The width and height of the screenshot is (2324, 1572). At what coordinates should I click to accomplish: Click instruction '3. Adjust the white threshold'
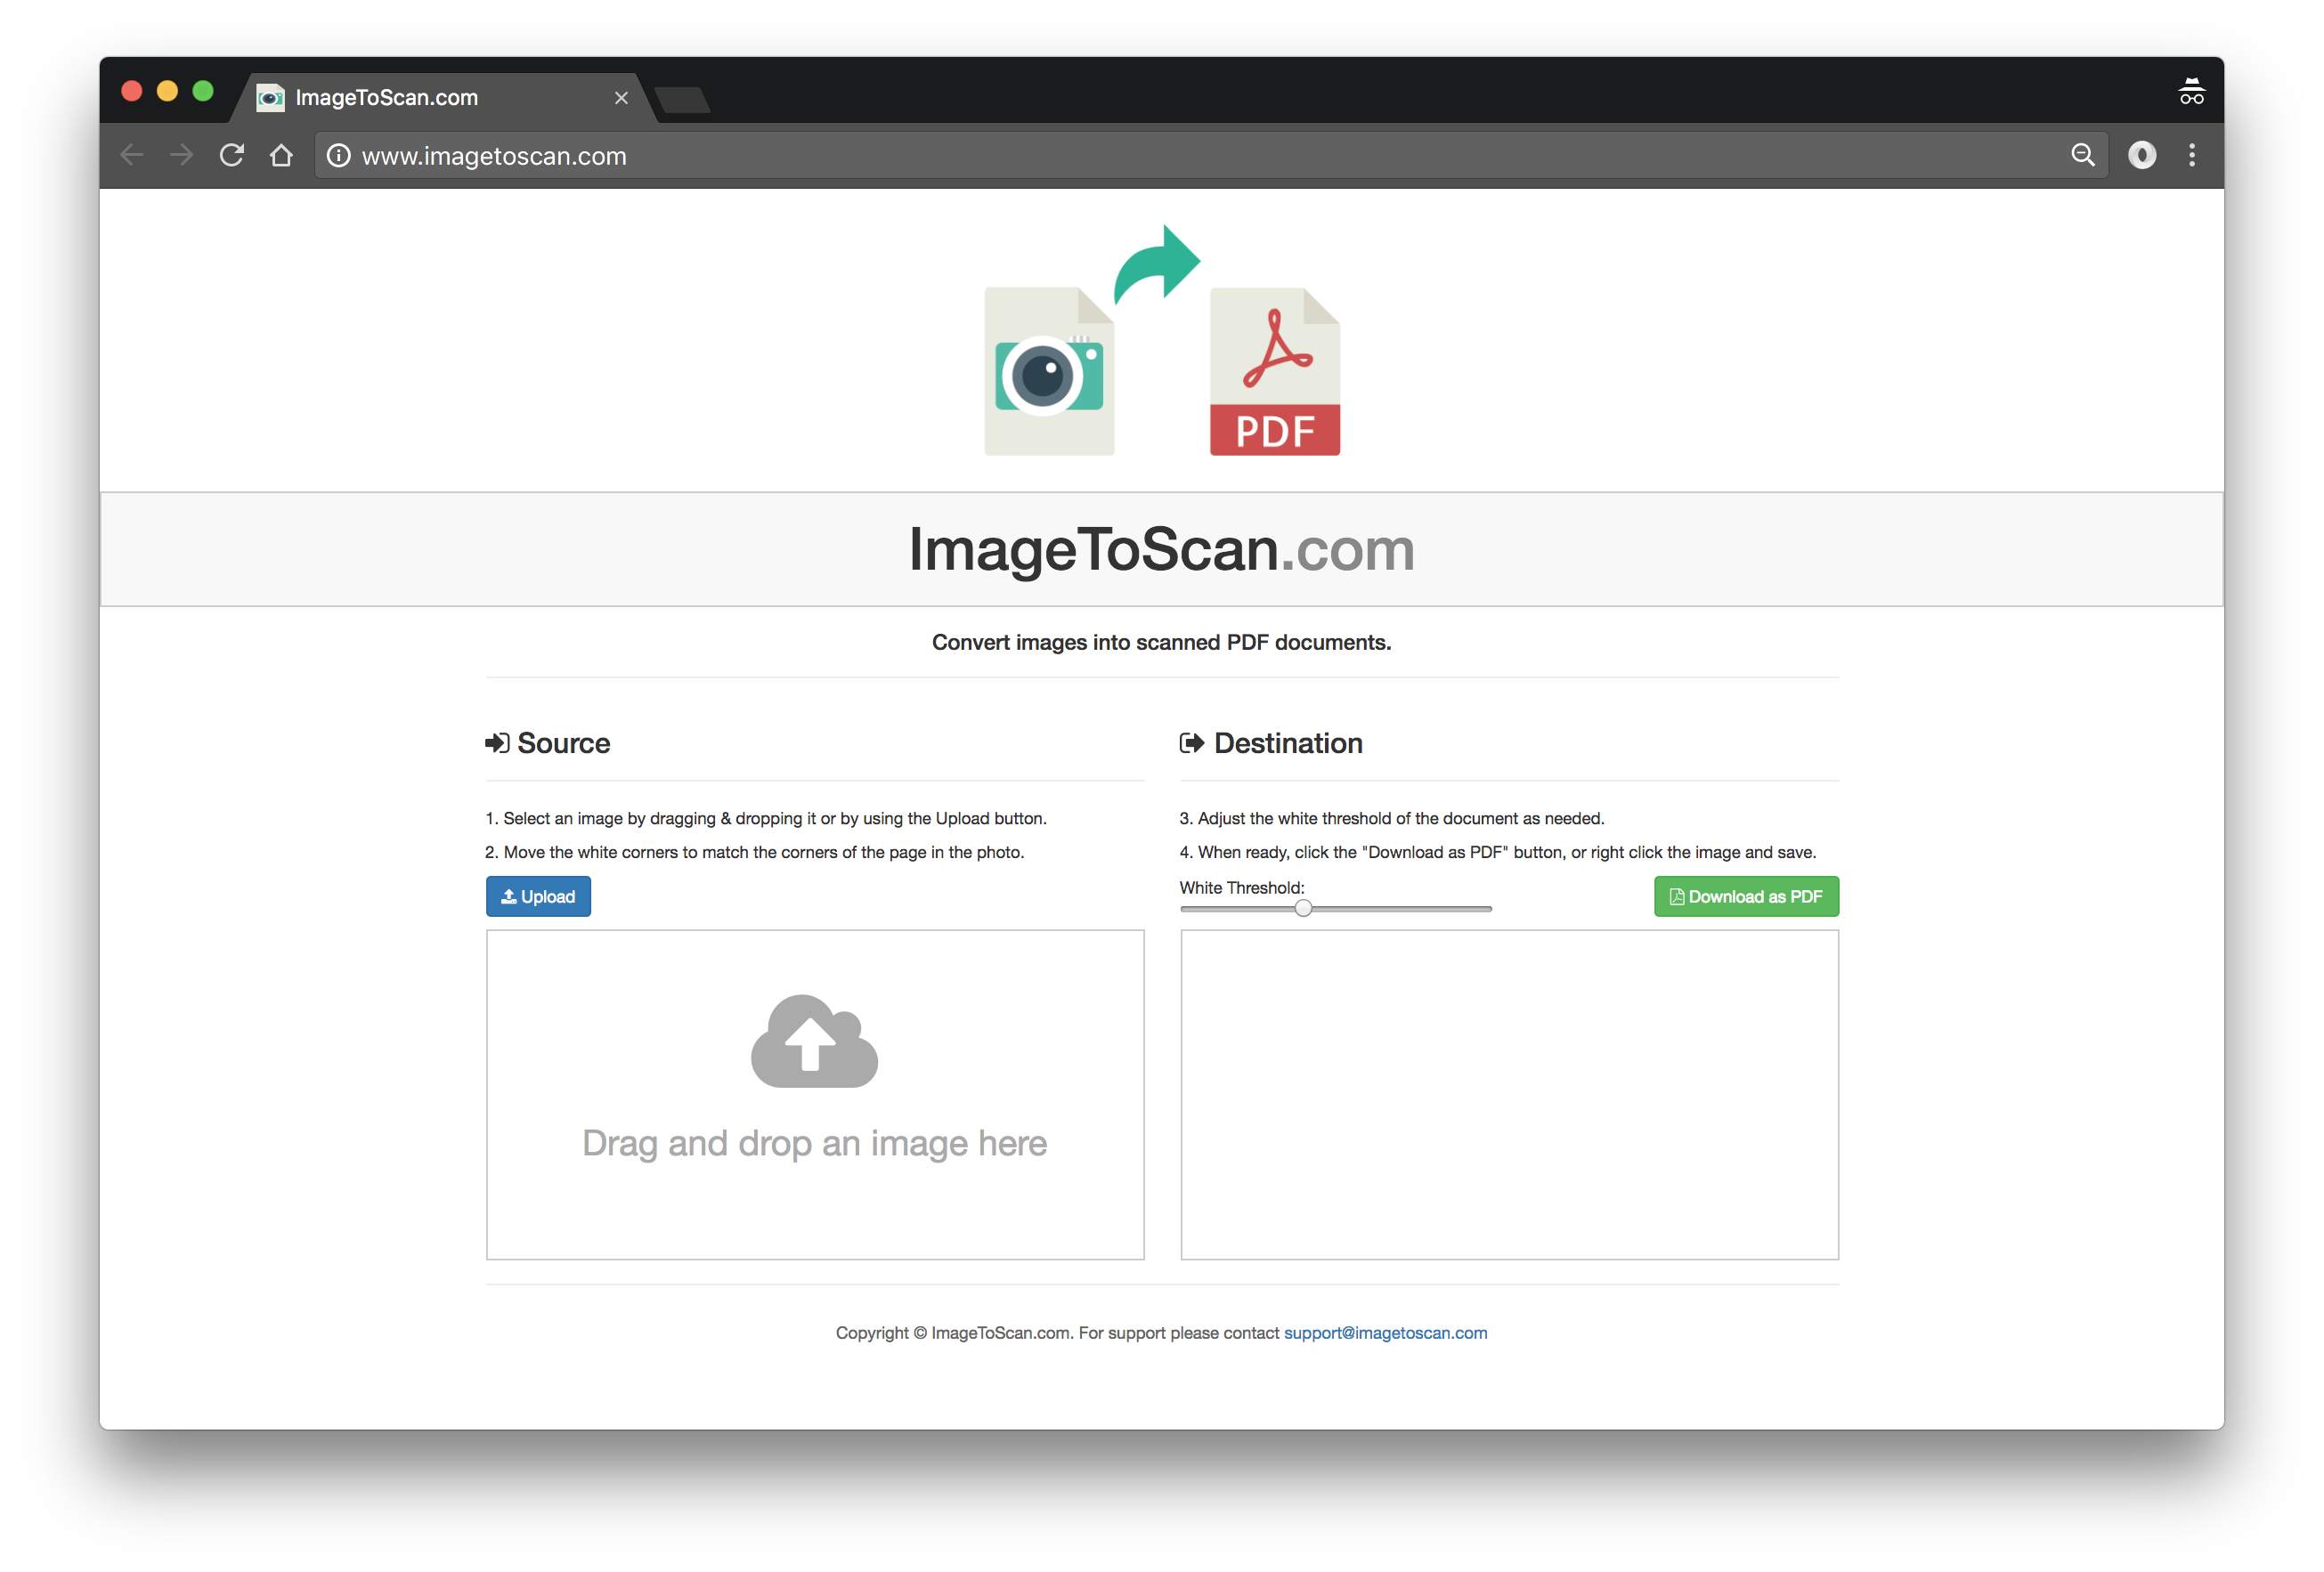tap(1392, 818)
